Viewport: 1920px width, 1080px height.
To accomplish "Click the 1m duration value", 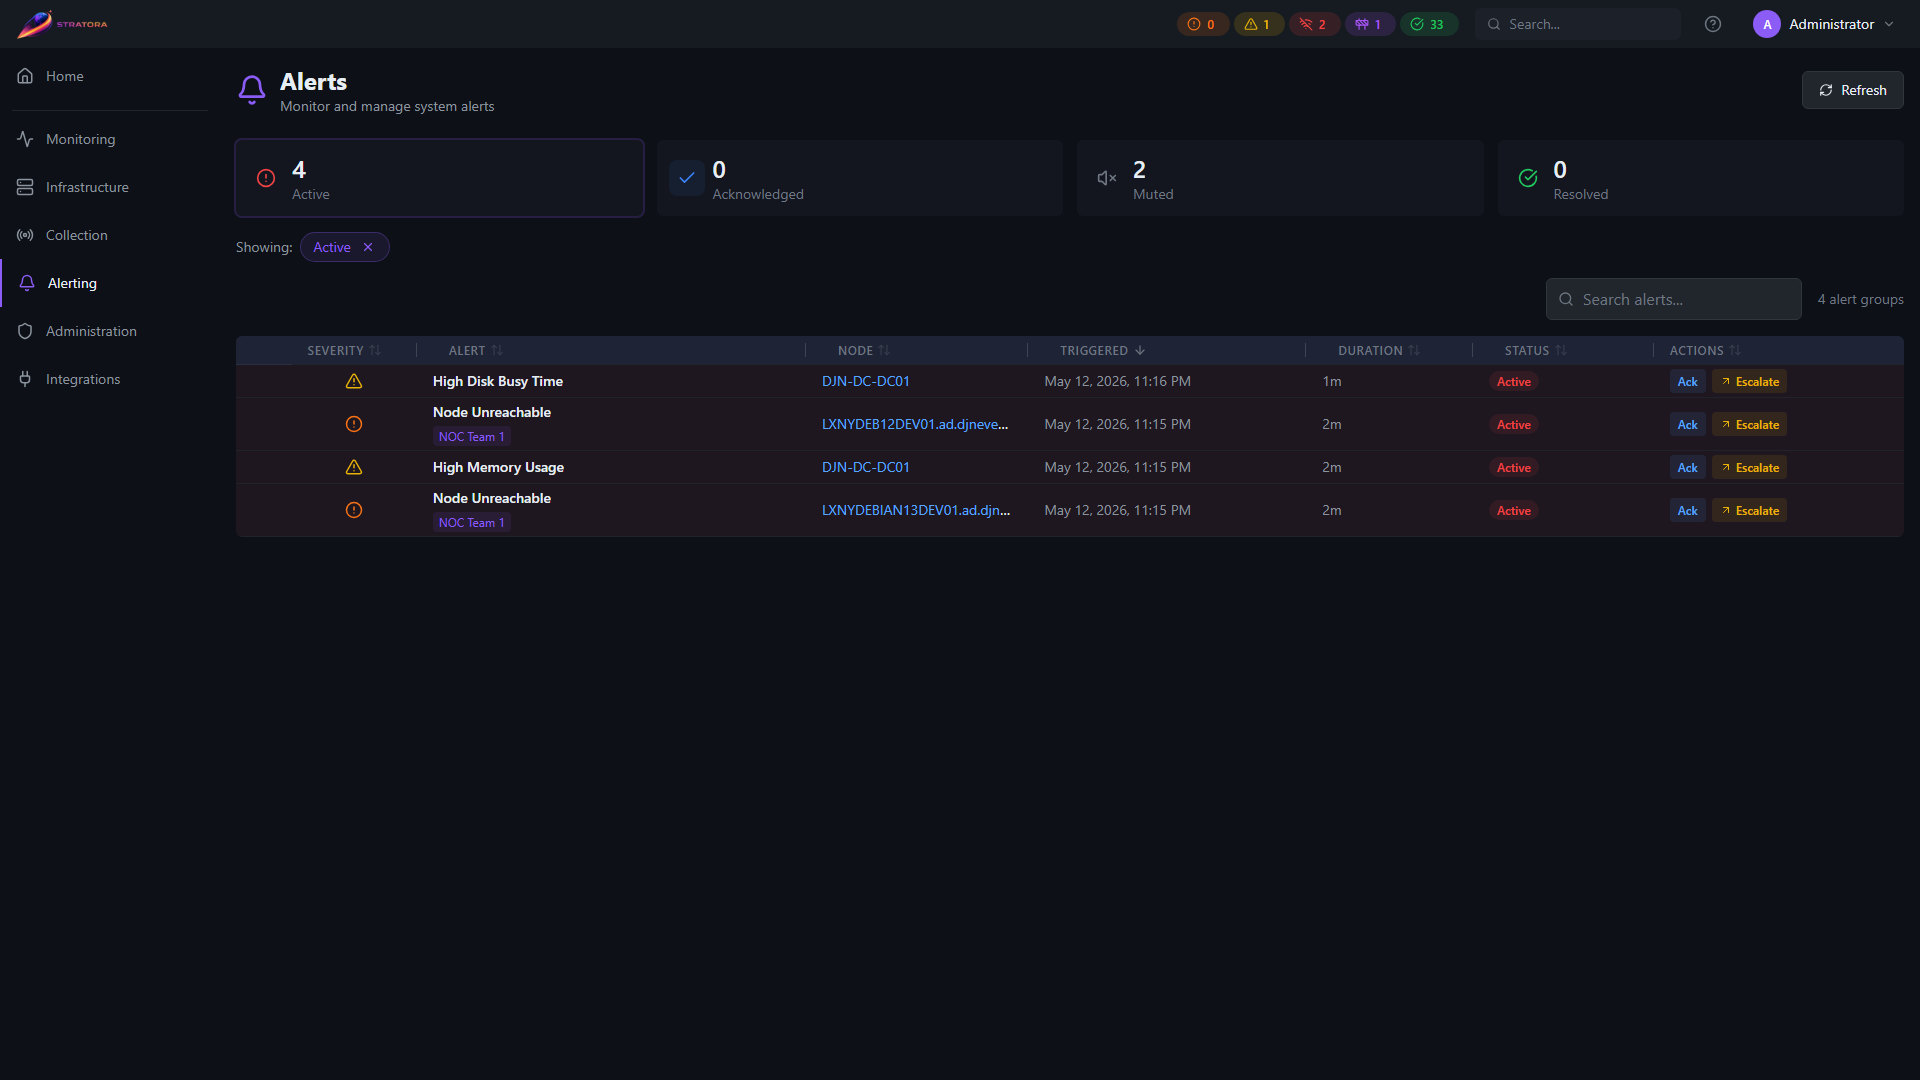I will [1331, 381].
